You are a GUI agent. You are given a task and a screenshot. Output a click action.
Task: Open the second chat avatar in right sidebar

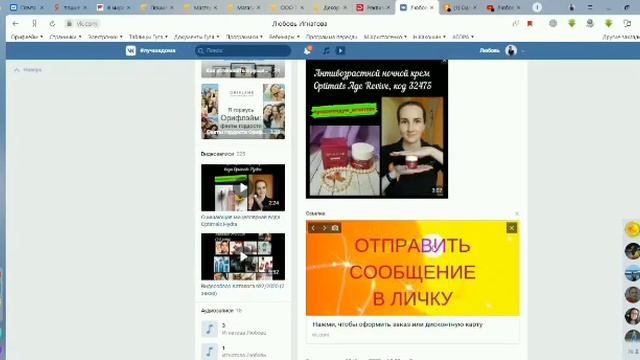[632, 251]
